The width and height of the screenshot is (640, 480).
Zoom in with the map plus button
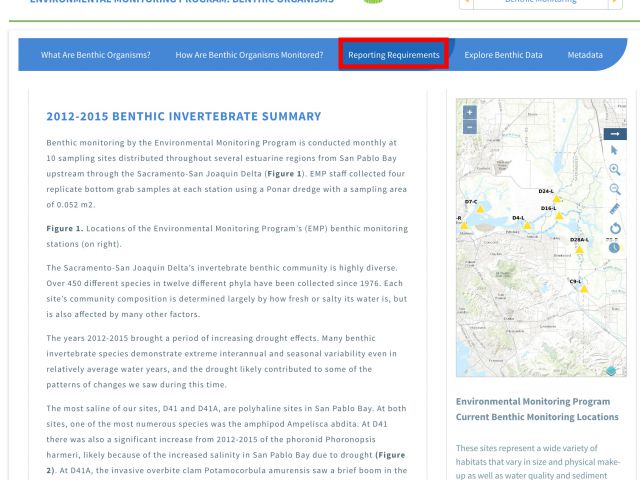pyautogui.click(x=469, y=112)
